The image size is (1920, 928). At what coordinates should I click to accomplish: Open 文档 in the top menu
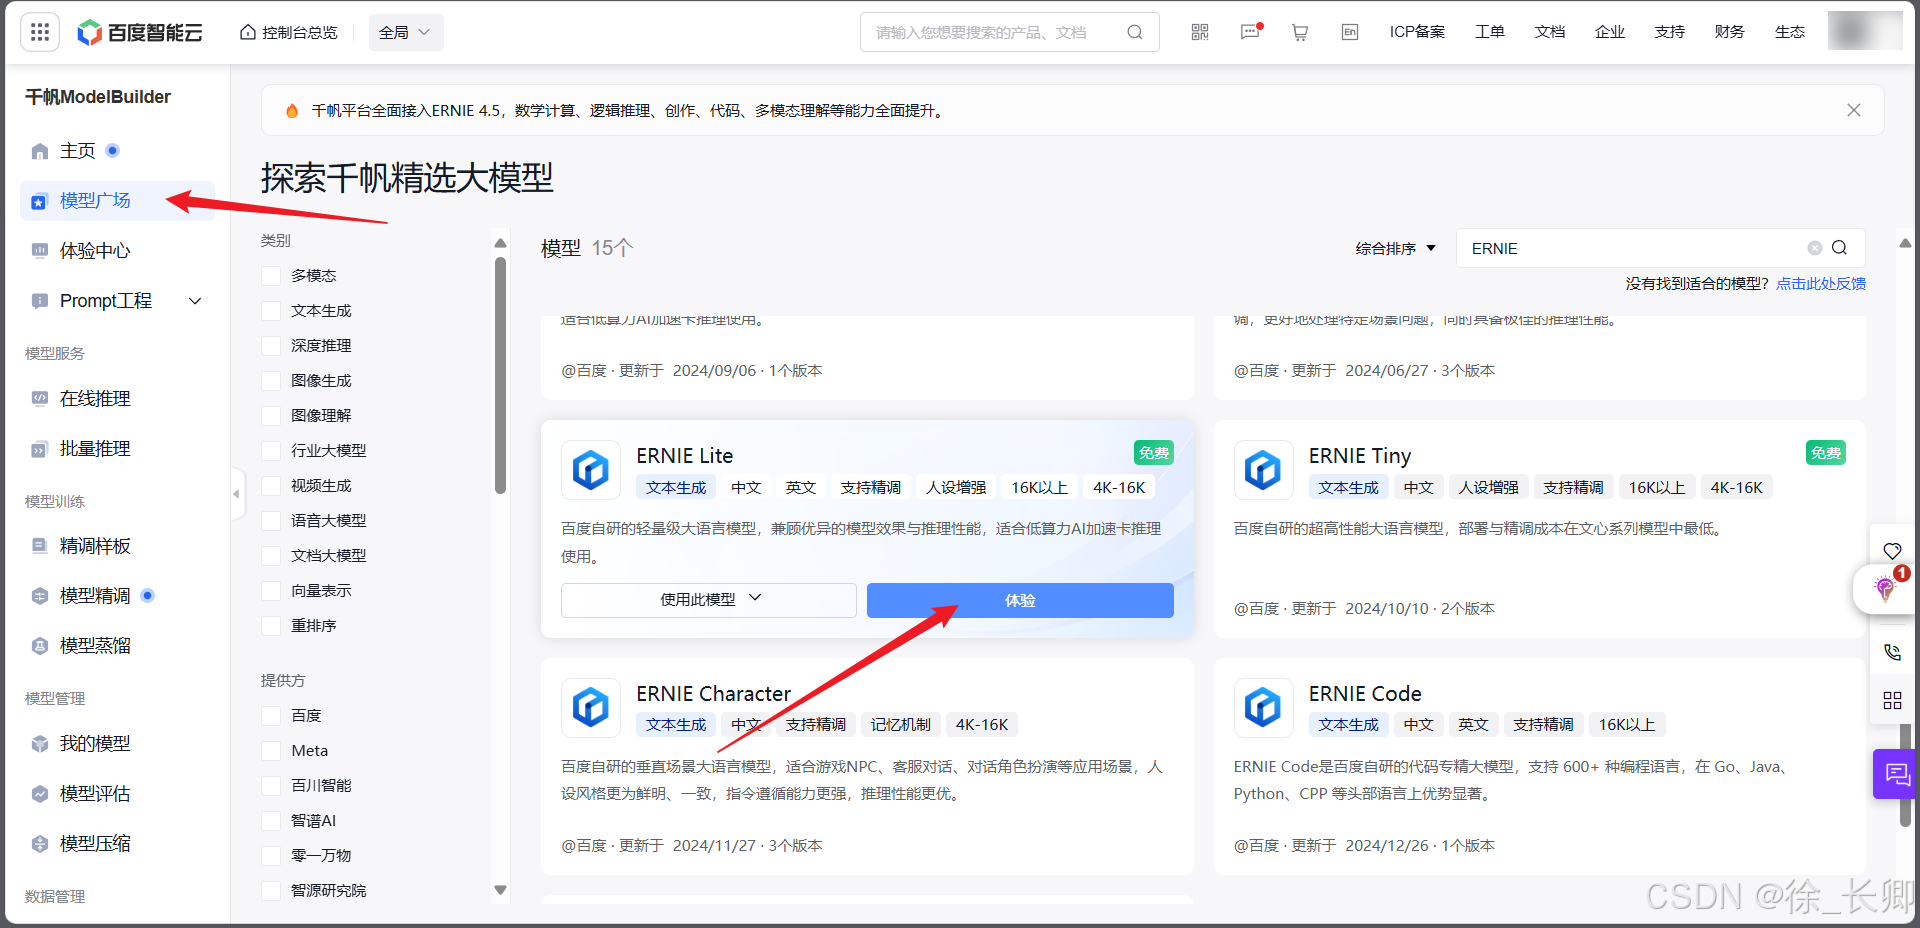click(x=1550, y=32)
